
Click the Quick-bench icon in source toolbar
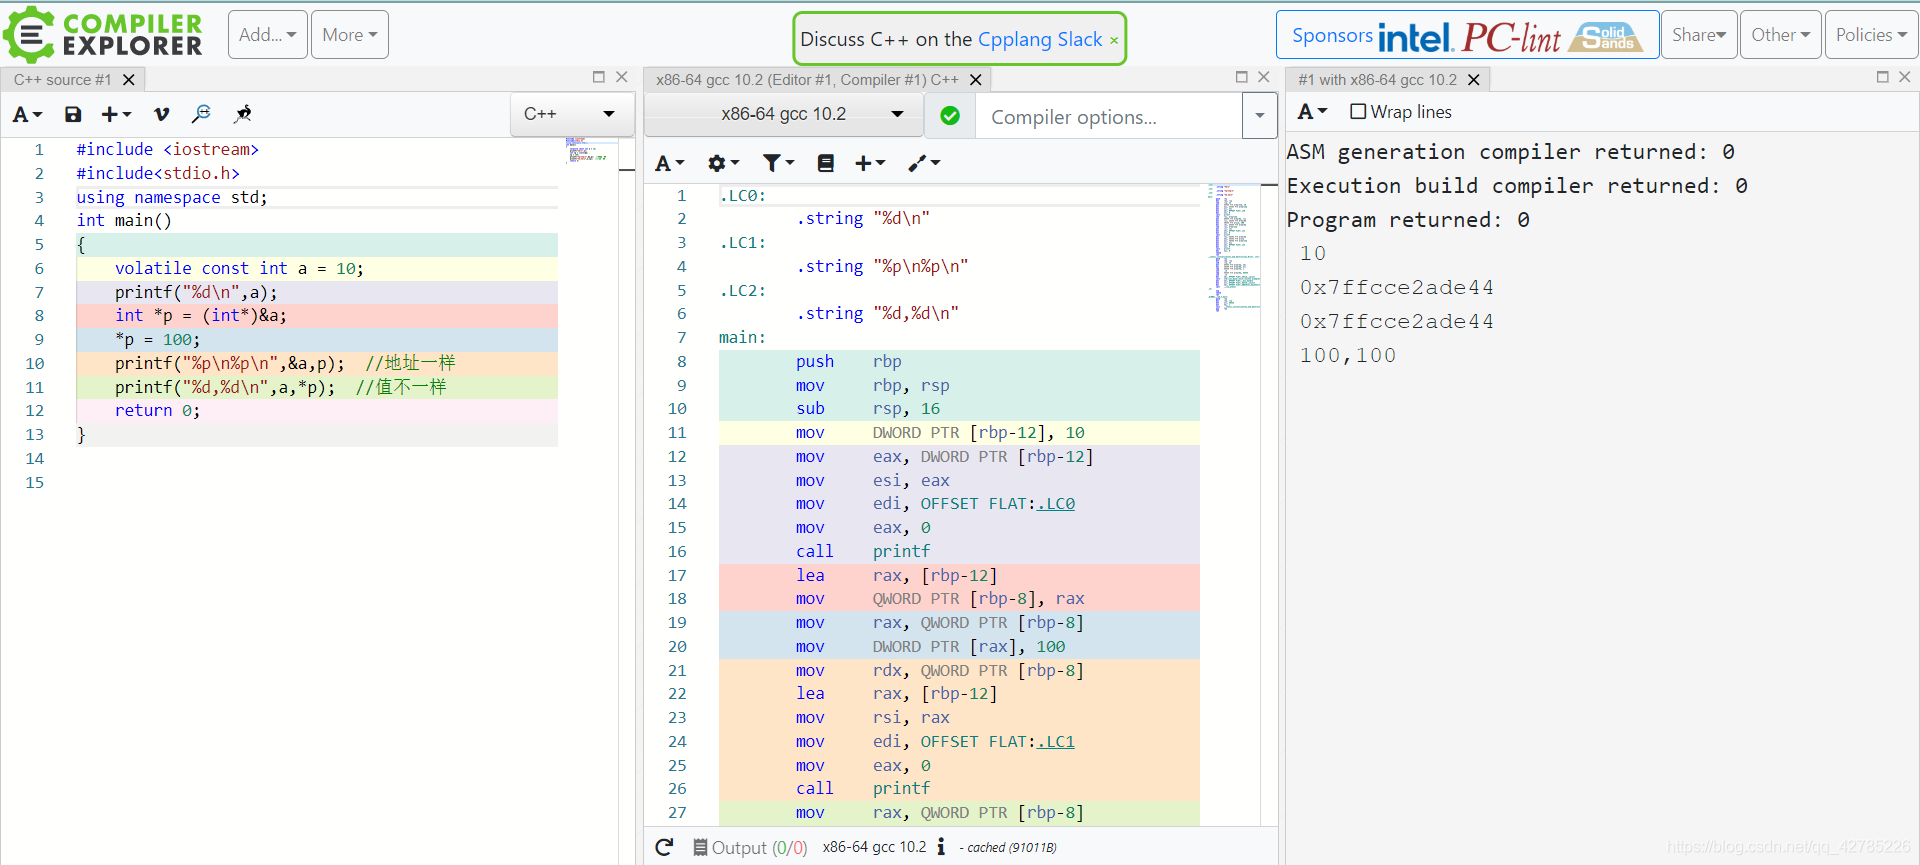point(242,115)
